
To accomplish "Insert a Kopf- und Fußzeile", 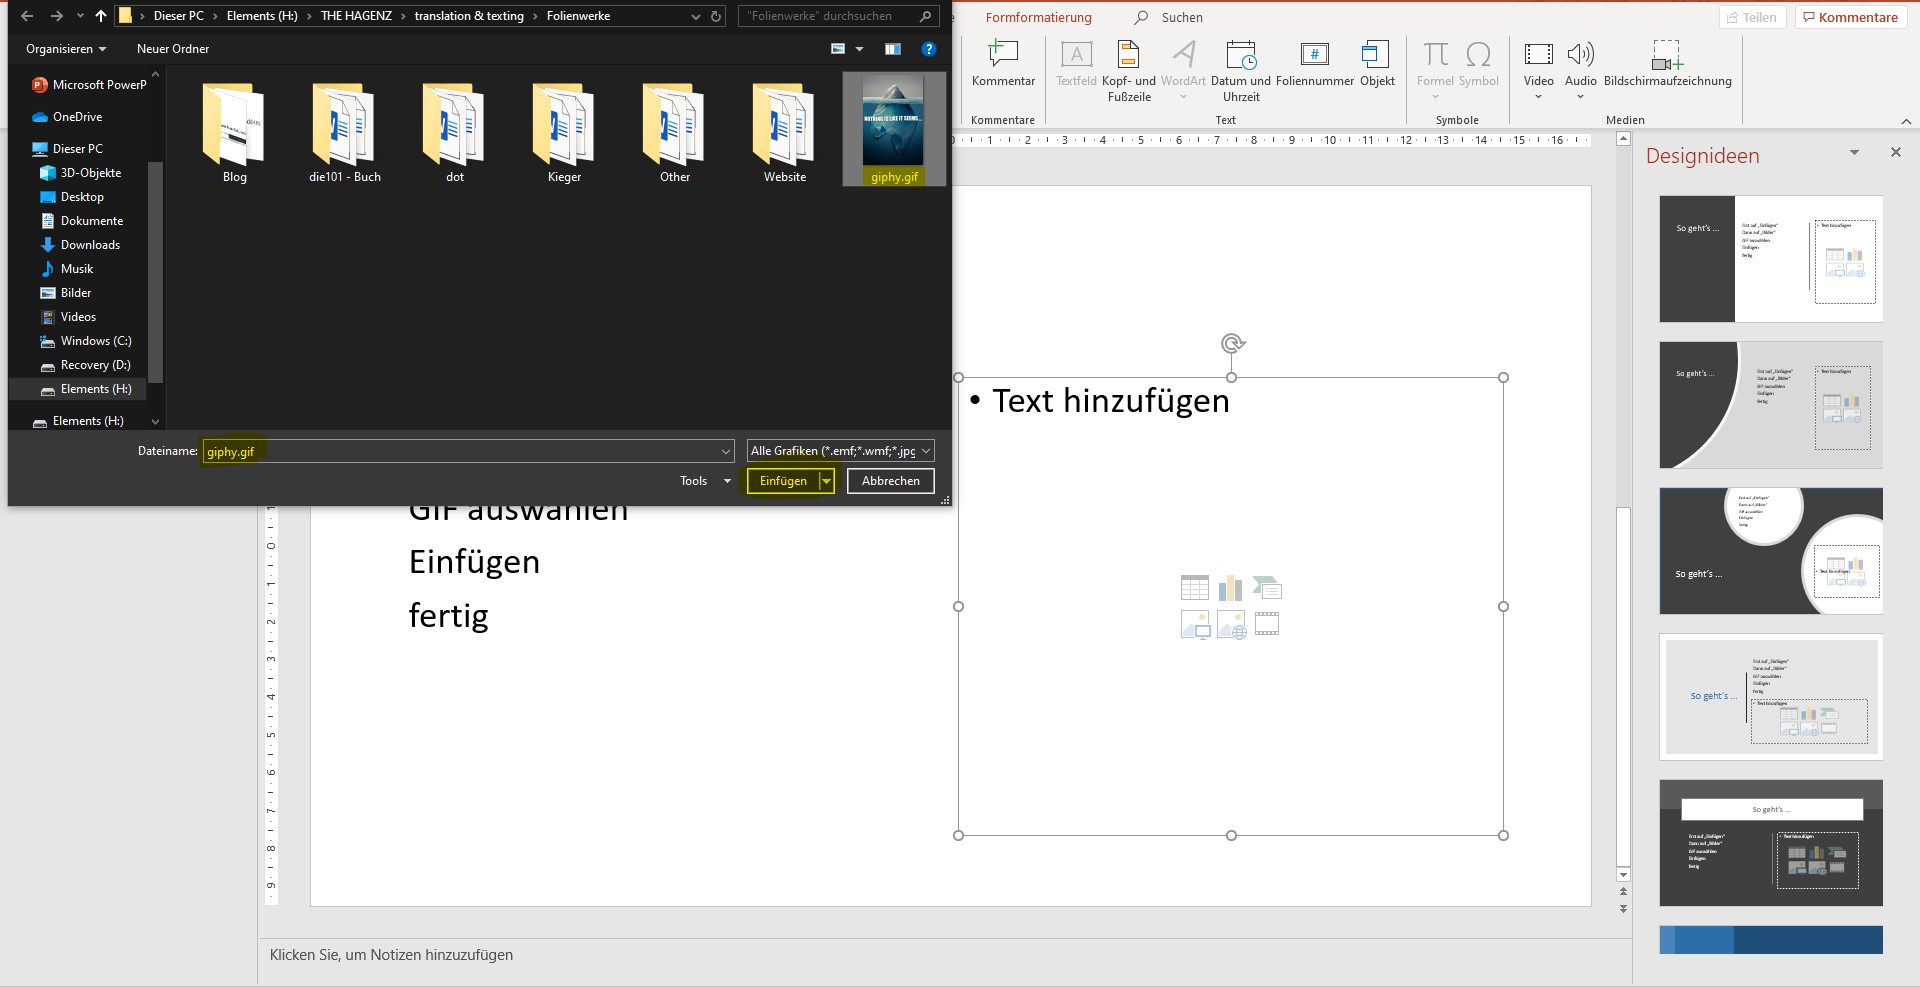I will [1129, 71].
